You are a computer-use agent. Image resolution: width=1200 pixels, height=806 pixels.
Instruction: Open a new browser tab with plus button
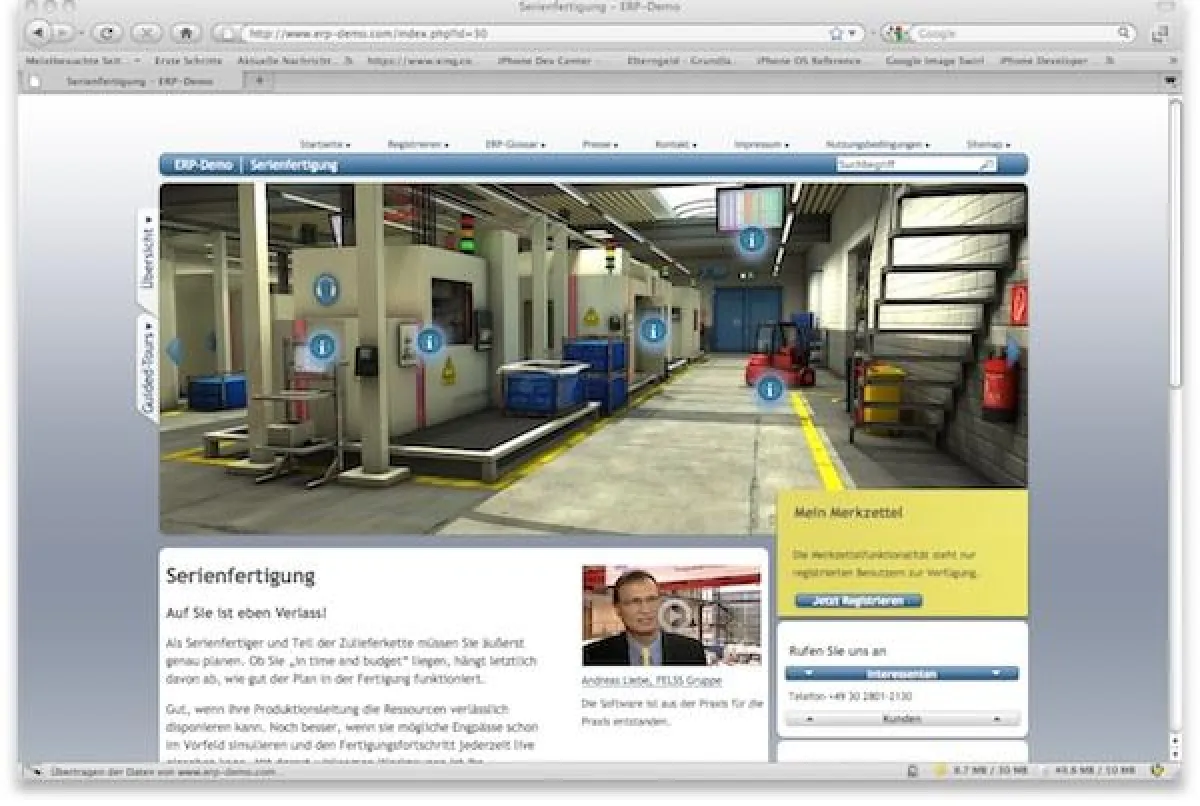(261, 81)
